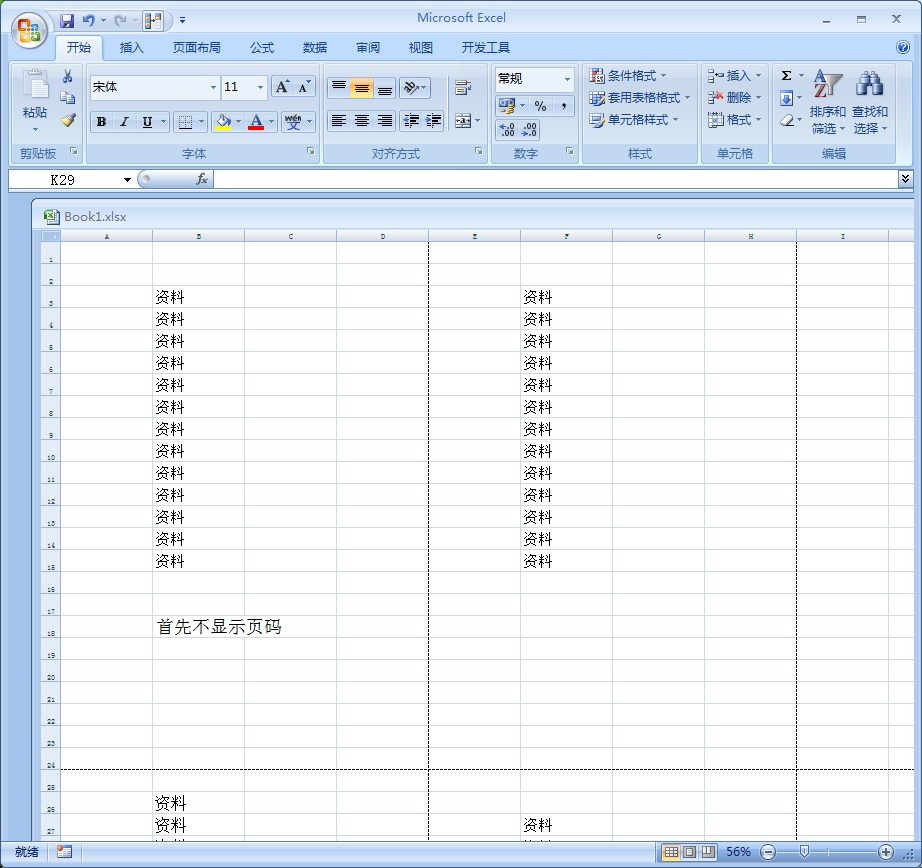This screenshot has height=868, width=922.
Task: Save the workbook using the floppy icon
Action: [67, 21]
